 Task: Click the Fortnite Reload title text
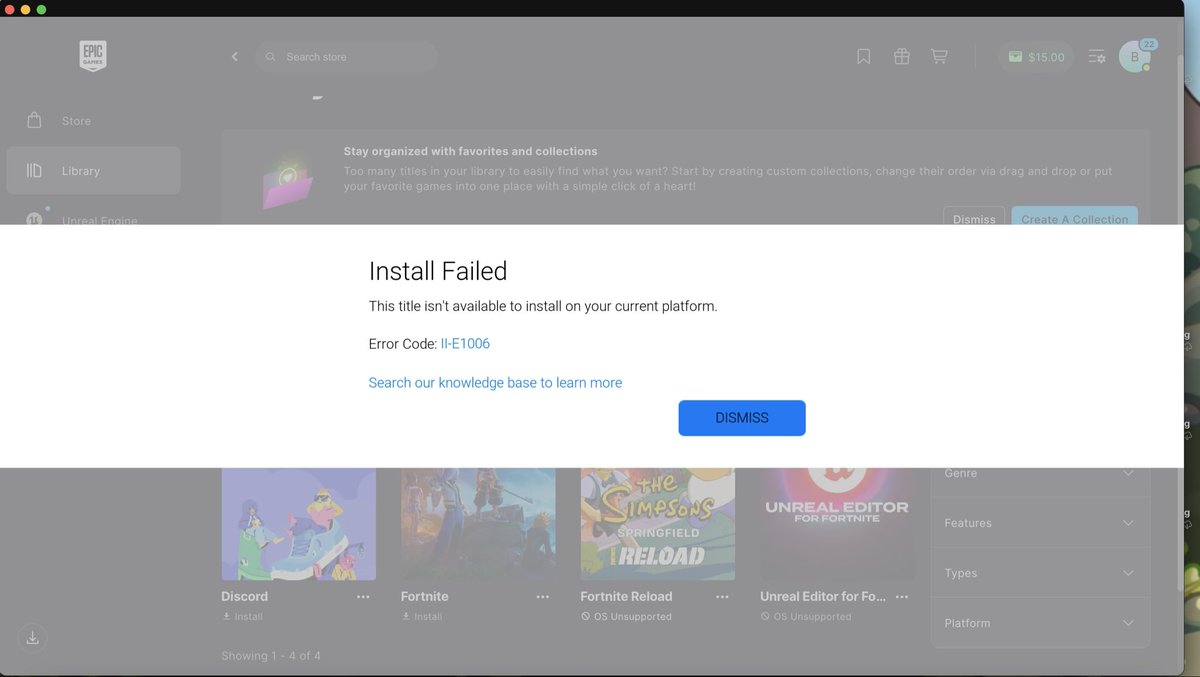626,597
